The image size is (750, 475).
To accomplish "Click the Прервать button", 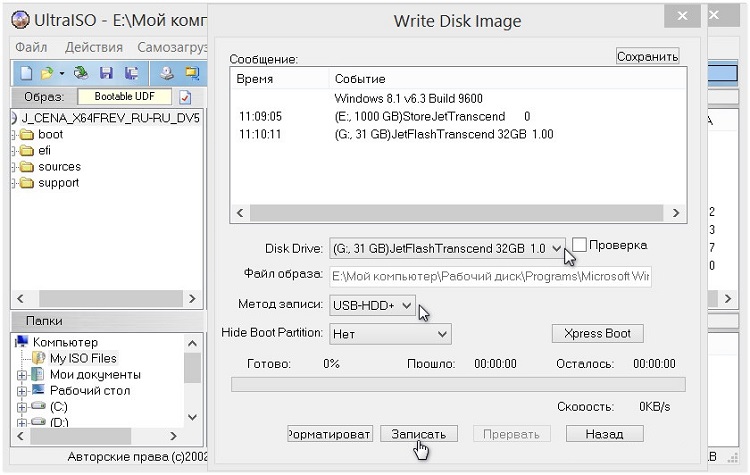I will coord(511,434).
